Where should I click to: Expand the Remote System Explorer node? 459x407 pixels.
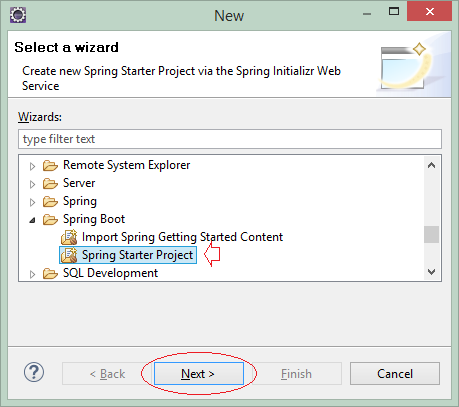[x=32, y=166]
